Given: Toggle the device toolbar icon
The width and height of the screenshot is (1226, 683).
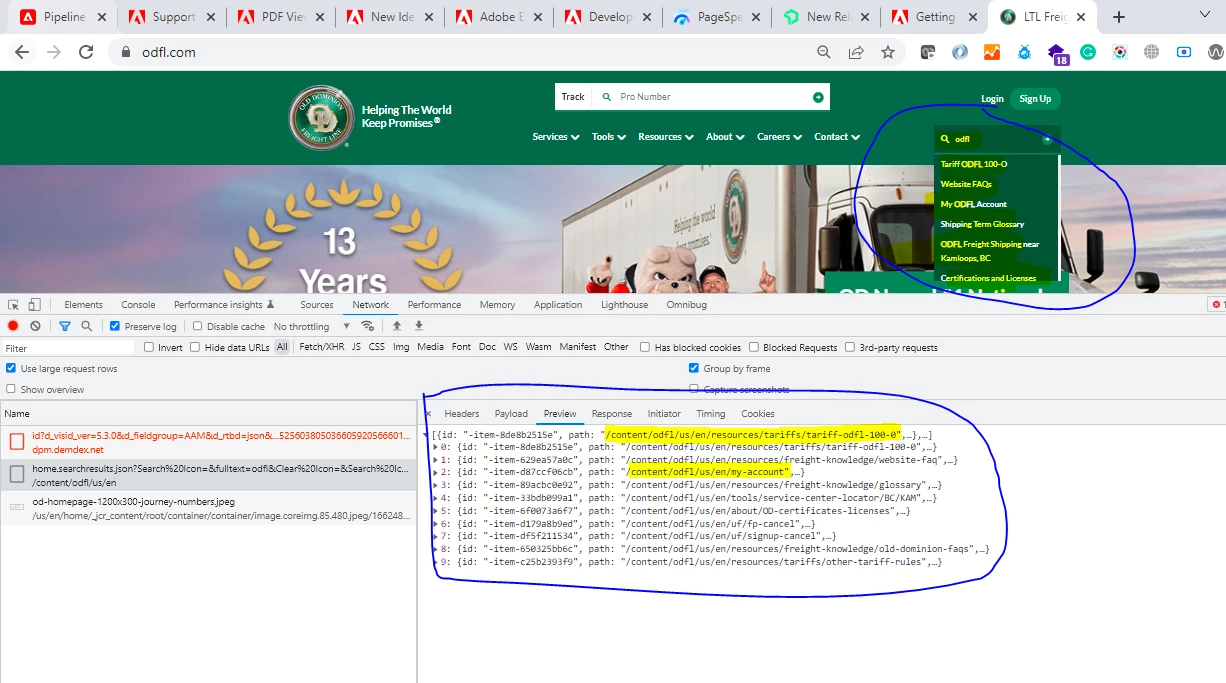Looking at the screenshot, I should [35, 305].
